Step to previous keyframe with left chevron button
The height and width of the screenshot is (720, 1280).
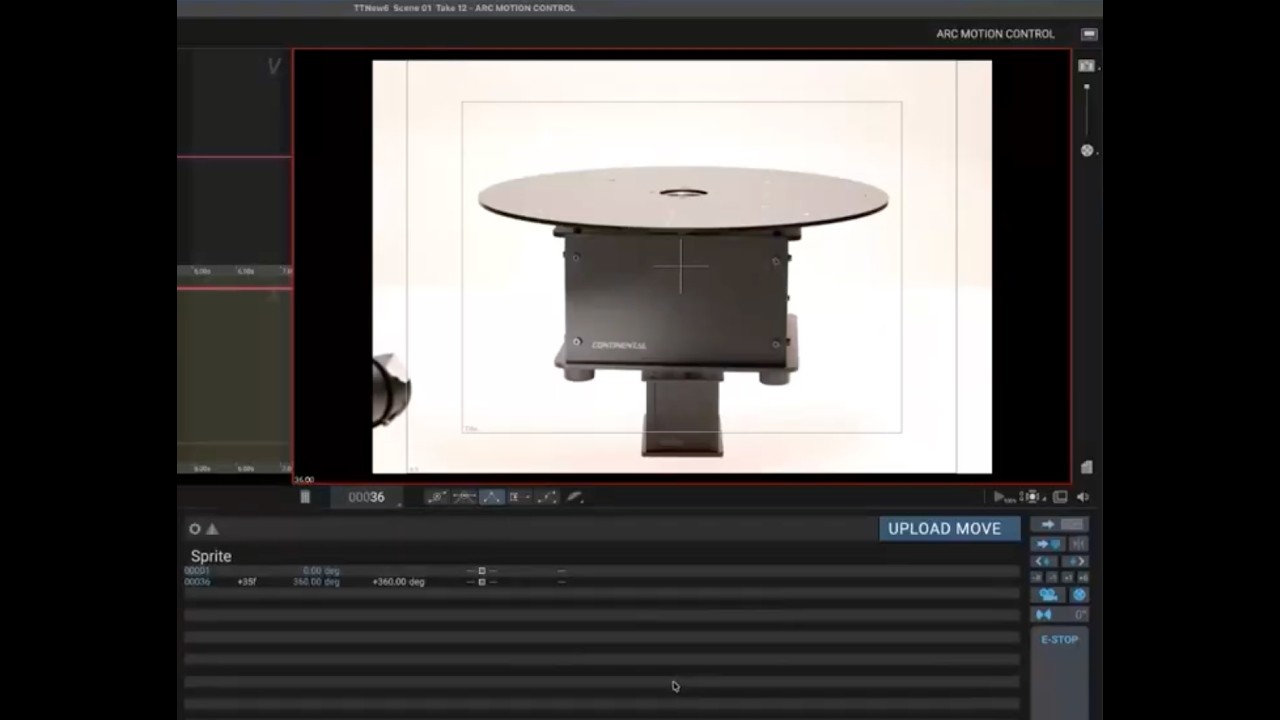pos(1044,562)
